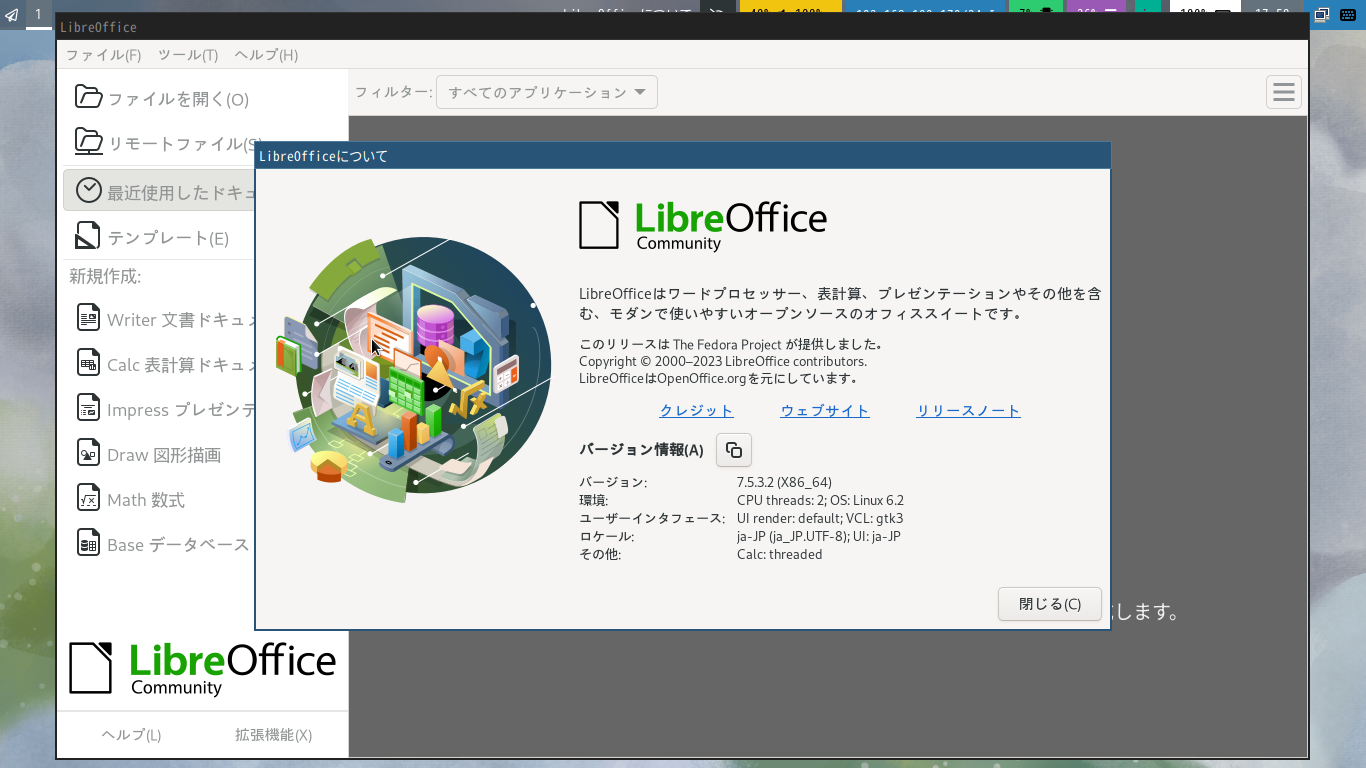Viewport: 1366px width, 768px height.
Task: Open the ヘルプ(H) menu
Action: tap(266, 55)
